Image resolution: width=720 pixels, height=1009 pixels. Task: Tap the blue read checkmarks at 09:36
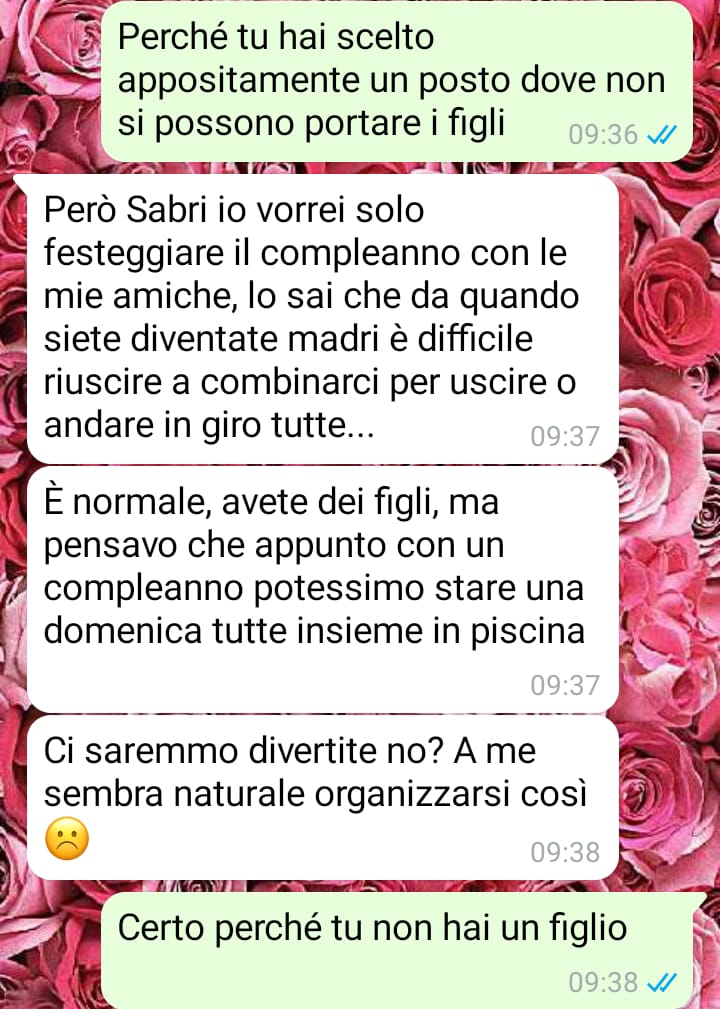point(661,134)
